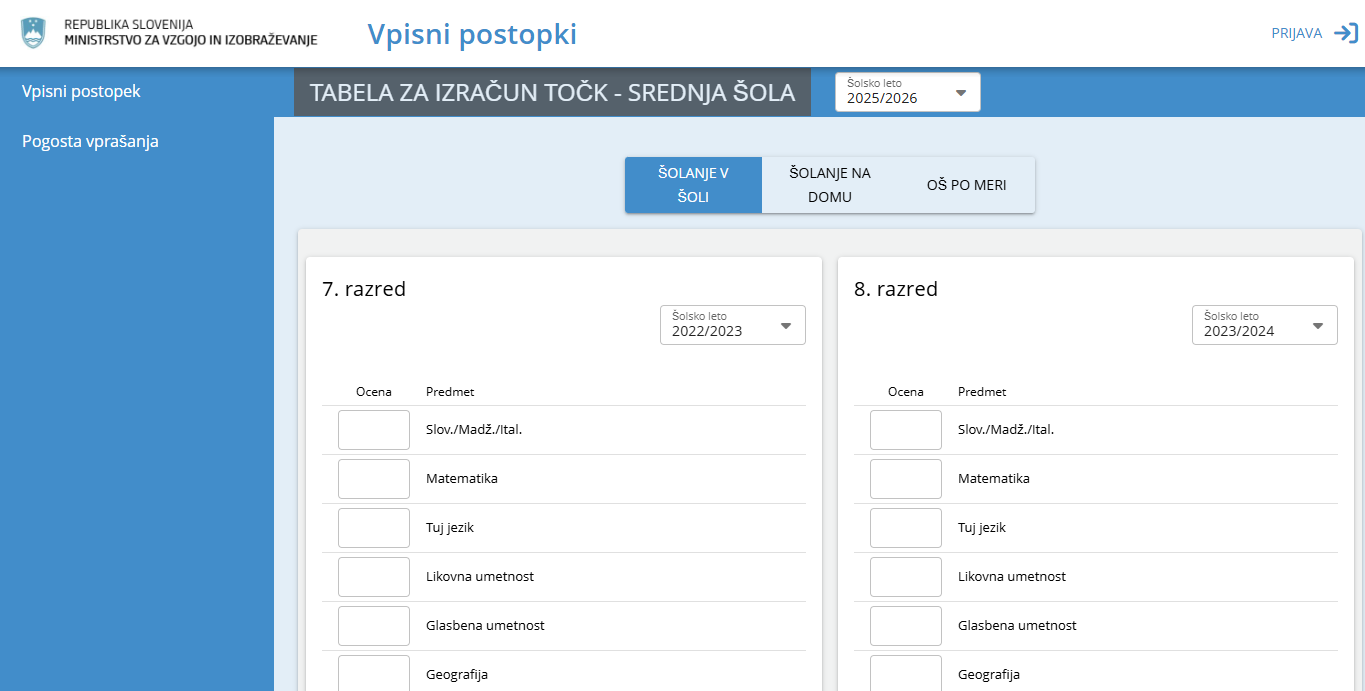Image resolution: width=1365 pixels, height=691 pixels.
Task: Click Predmet column header in 8. razred
Action: click(982, 392)
